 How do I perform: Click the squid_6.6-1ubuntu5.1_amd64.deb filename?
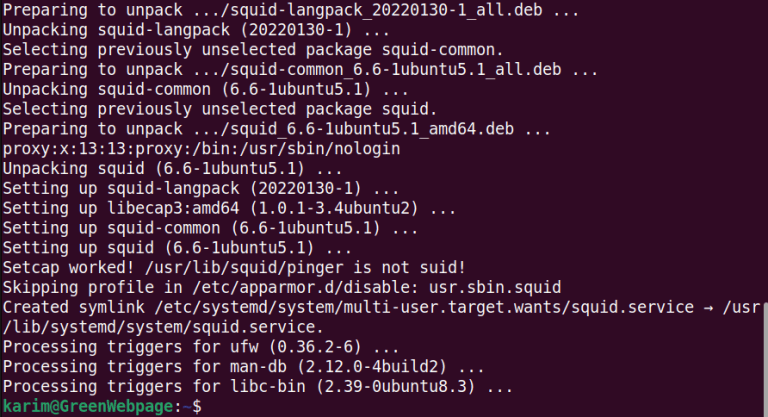point(371,129)
